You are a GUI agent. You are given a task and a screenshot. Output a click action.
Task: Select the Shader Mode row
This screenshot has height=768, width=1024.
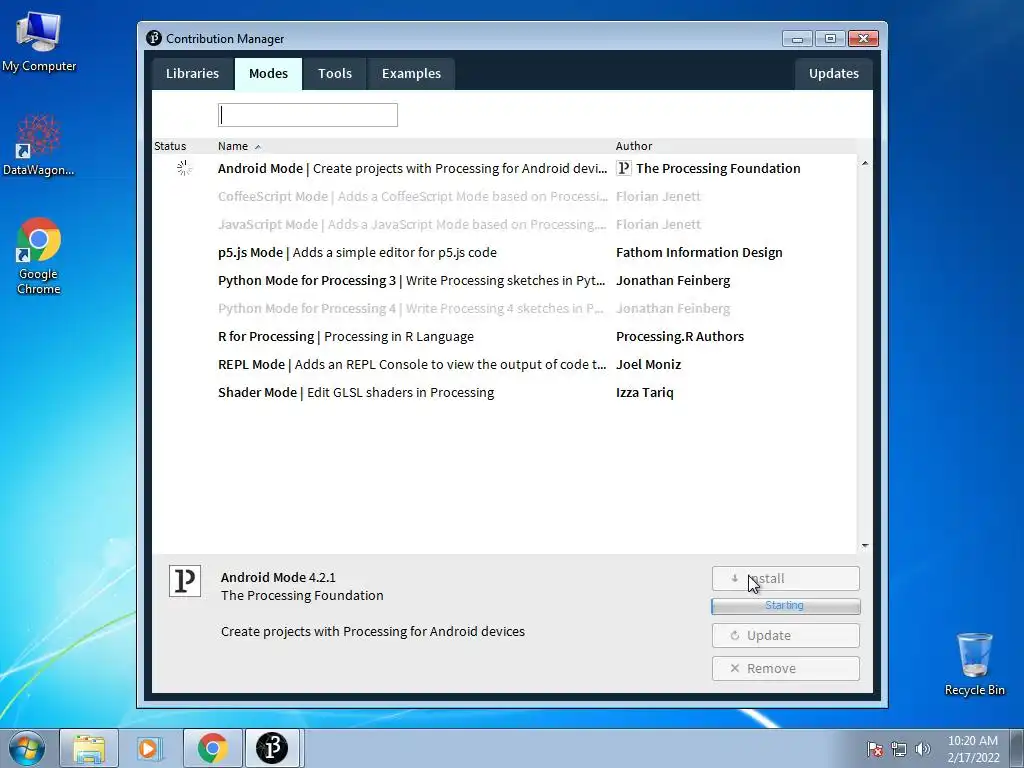504,393
